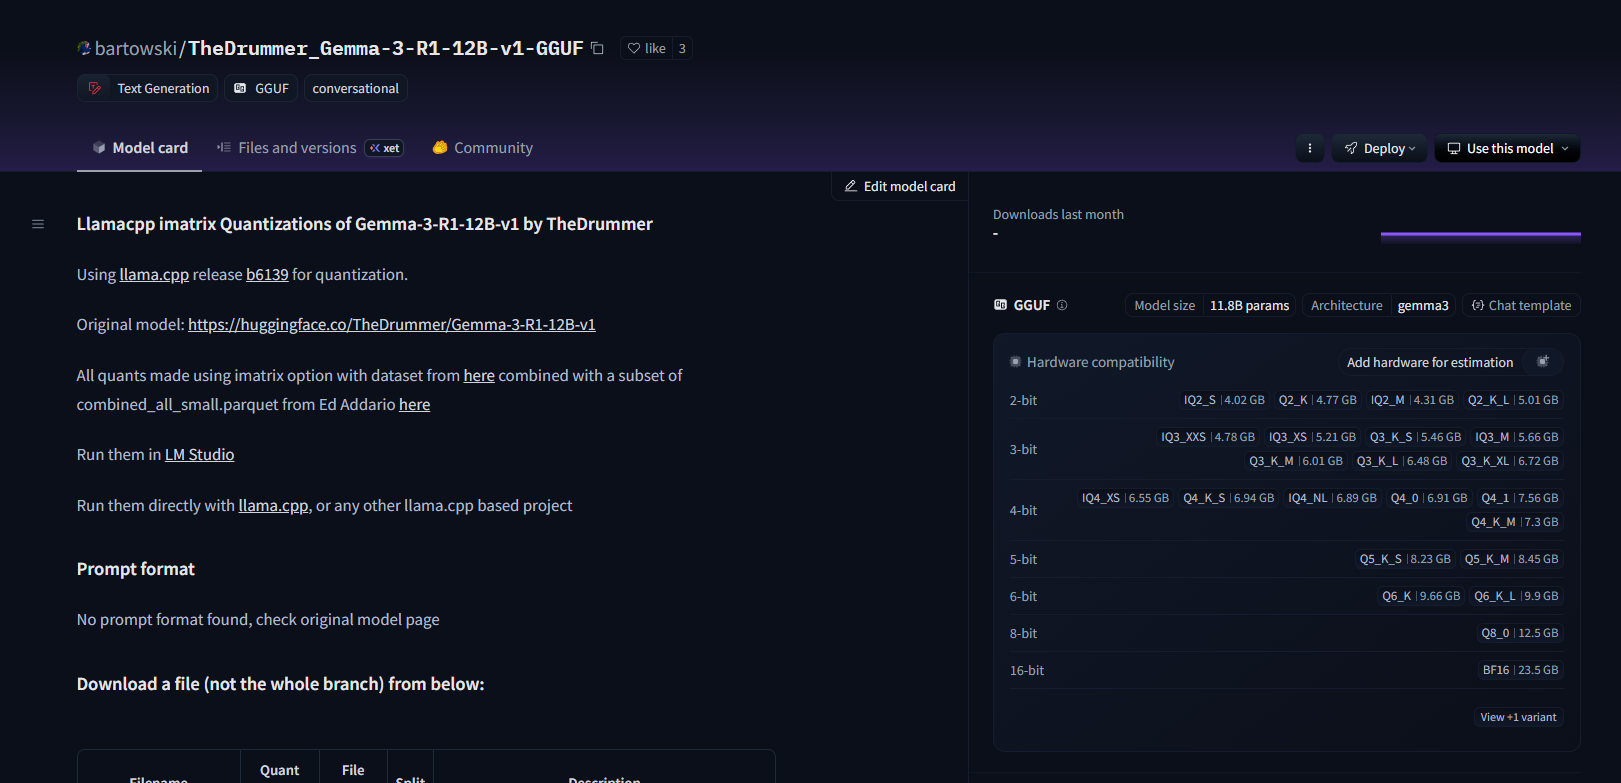Select the Q3_K_L 6.48 GB quant
This screenshot has height=783, width=1621.
tap(1402, 461)
